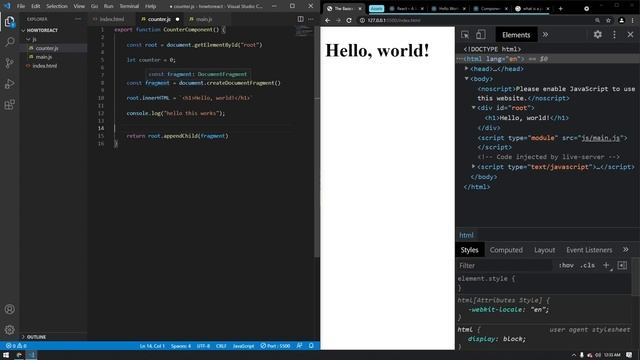Open the Search view in VS Code
Viewport: 640px width, 360px height.
9,42
